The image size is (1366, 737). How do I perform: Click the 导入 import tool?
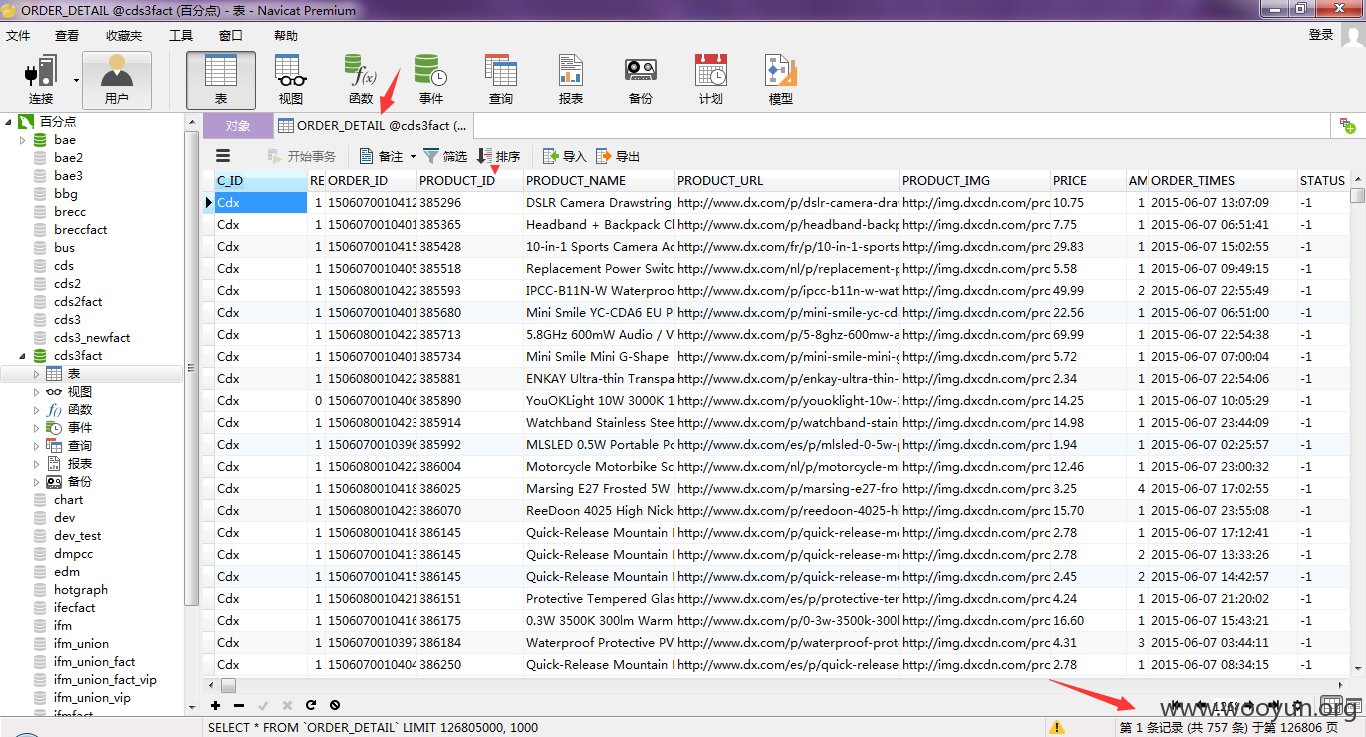click(565, 156)
